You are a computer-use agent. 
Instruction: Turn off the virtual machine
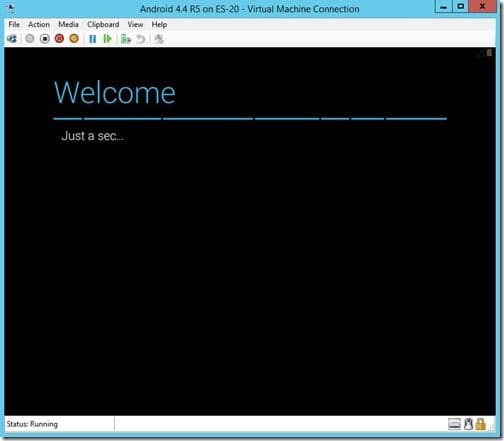coord(45,39)
